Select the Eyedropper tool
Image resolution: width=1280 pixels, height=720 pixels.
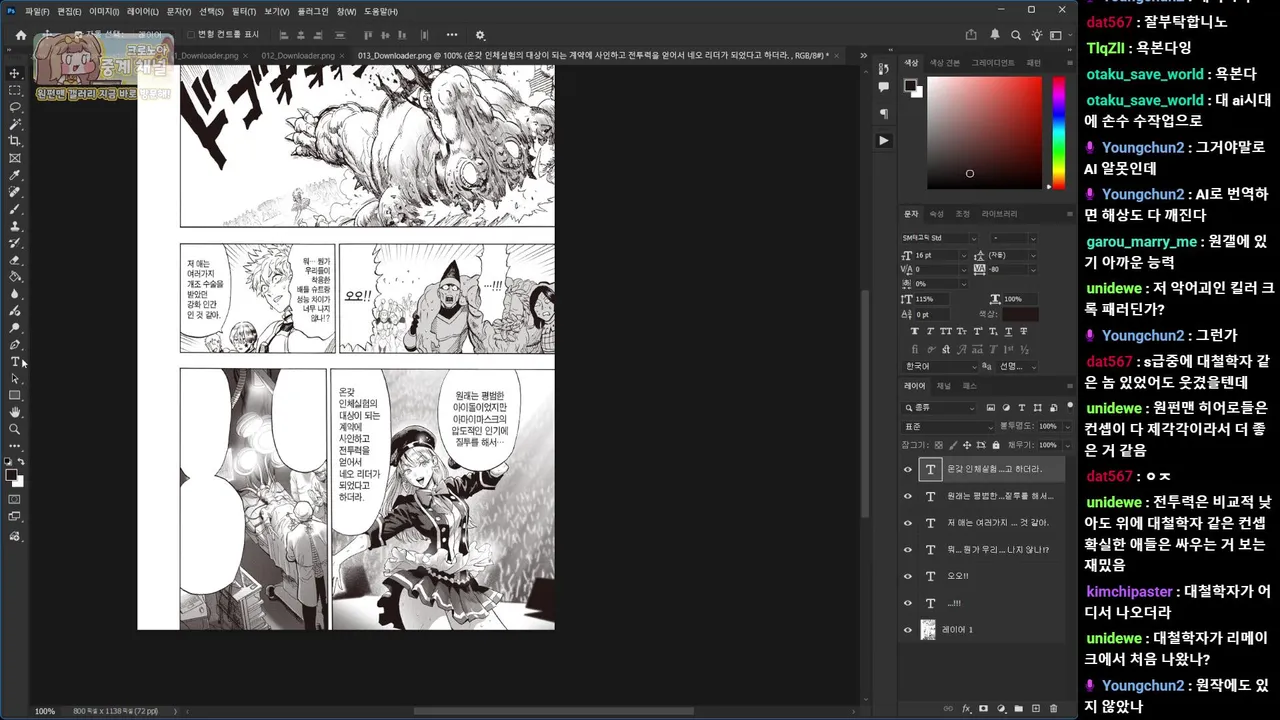click(x=15, y=175)
